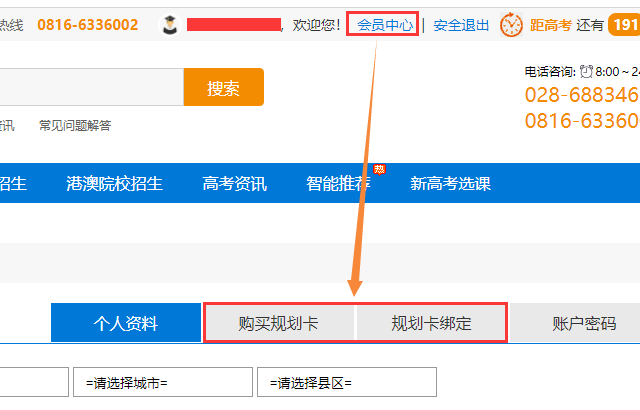Click the graduate user avatar icon
Image resolution: width=640 pixels, height=410 pixels.
point(170,25)
